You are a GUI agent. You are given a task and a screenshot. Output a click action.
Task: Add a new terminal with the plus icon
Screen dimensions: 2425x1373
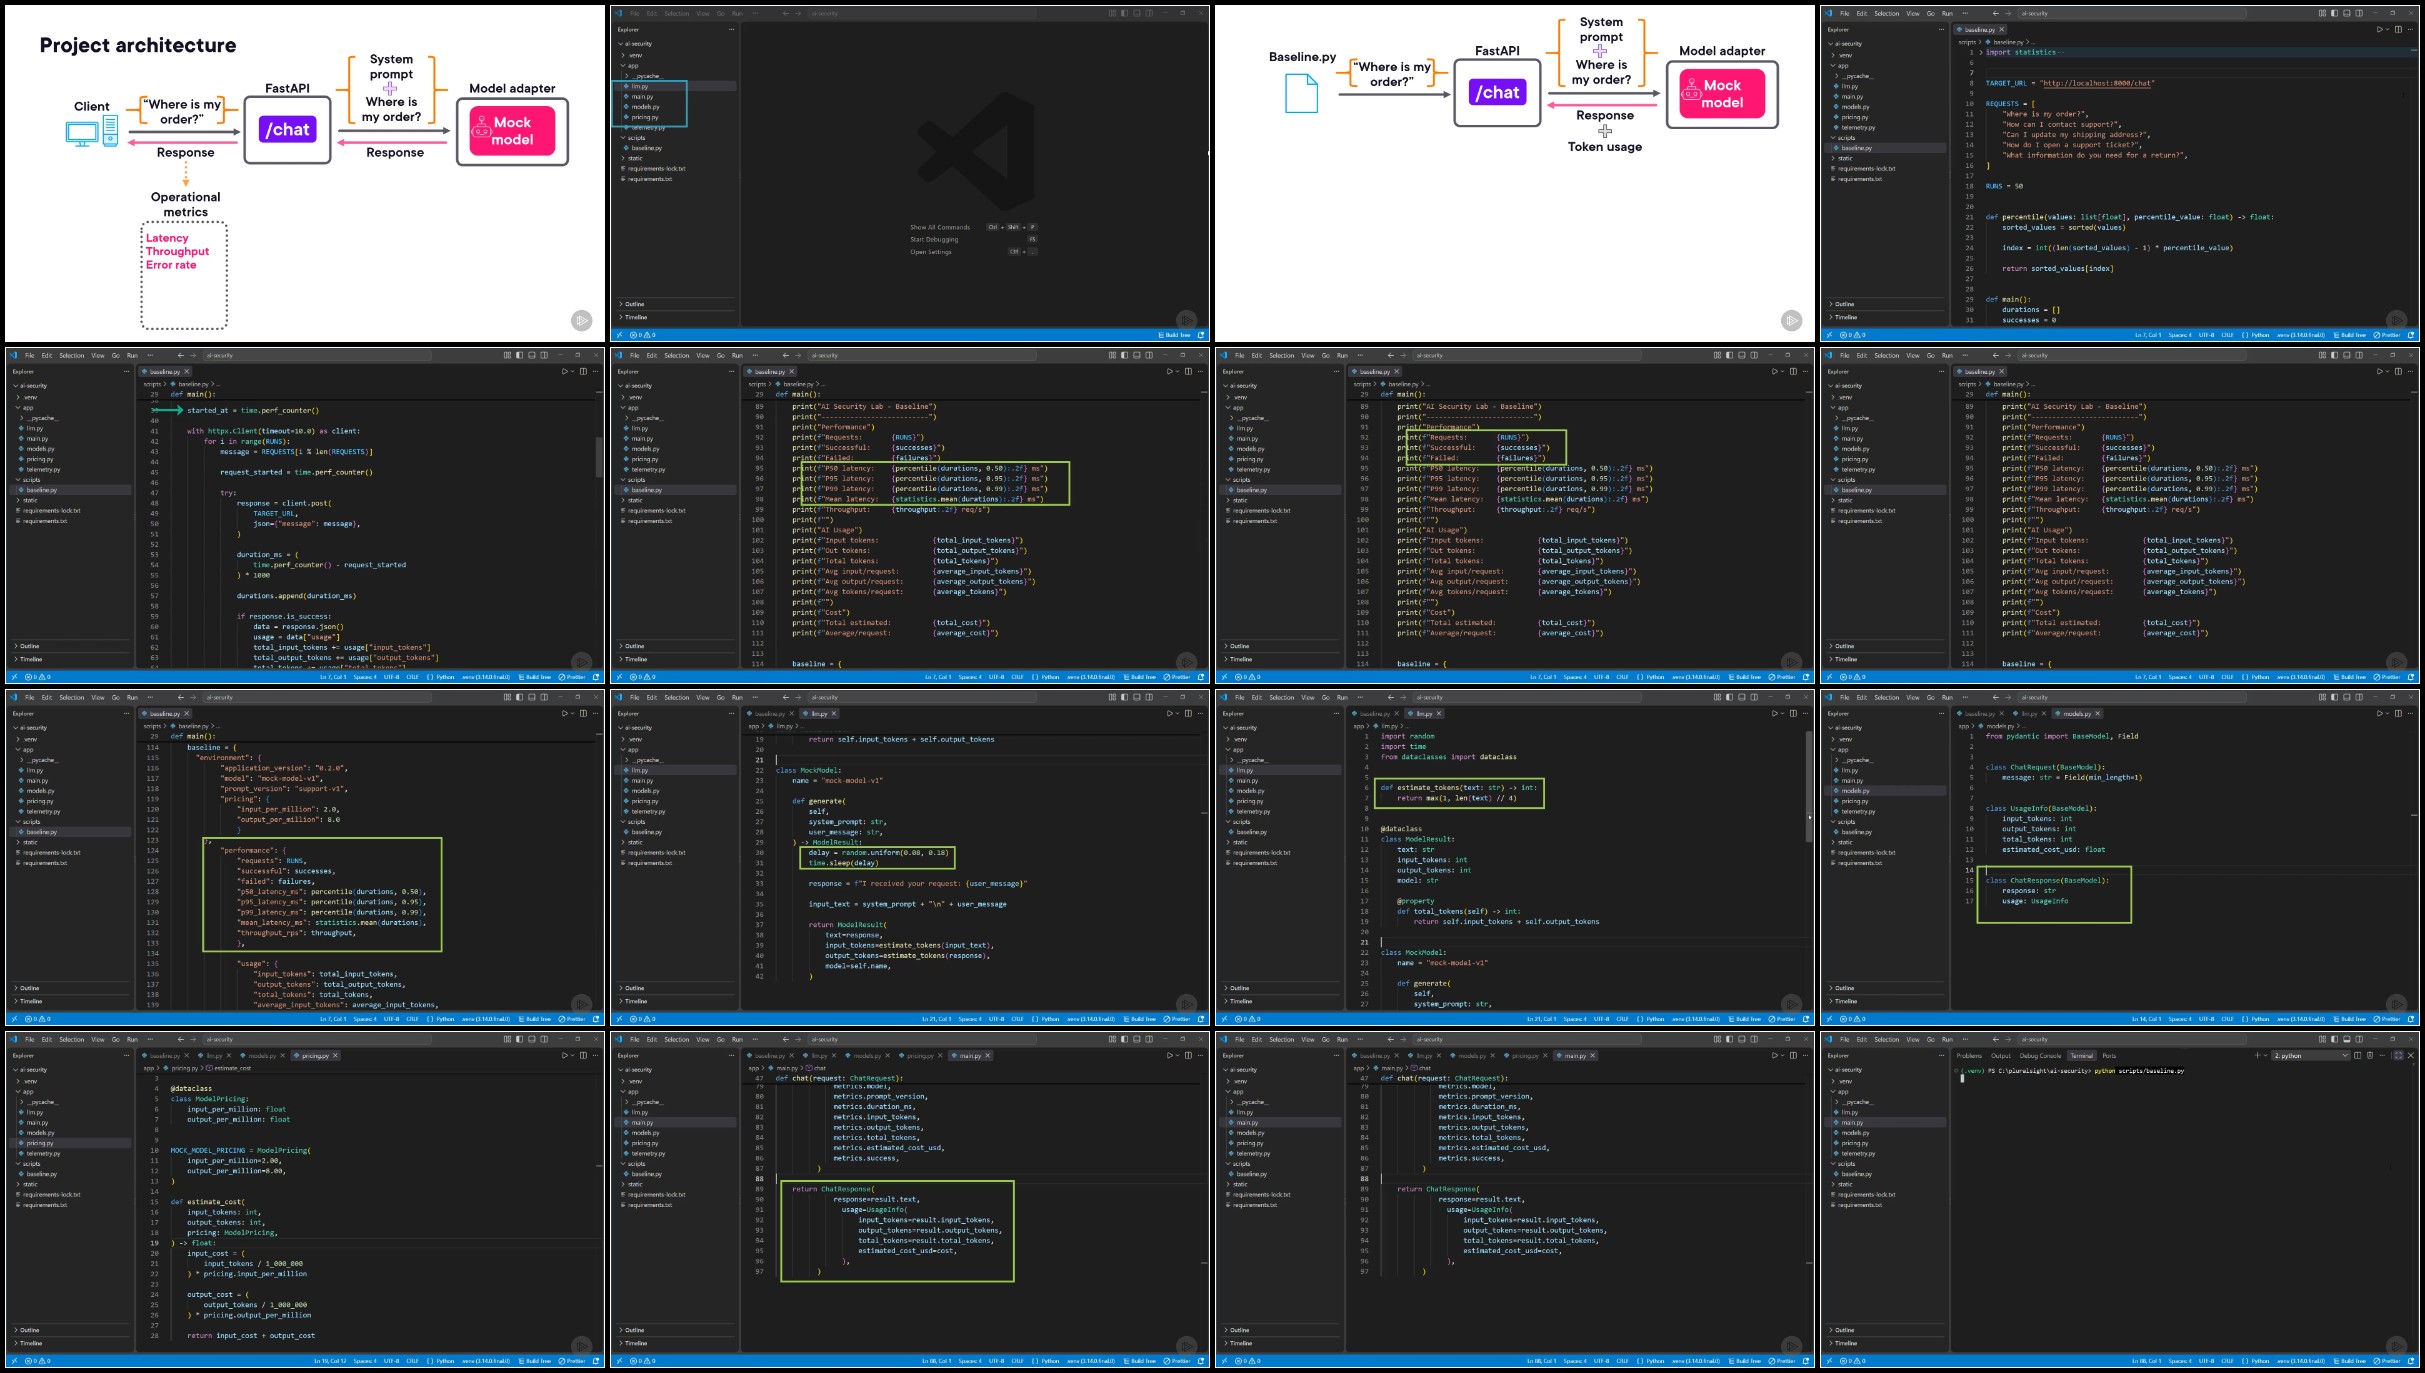point(2257,1055)
